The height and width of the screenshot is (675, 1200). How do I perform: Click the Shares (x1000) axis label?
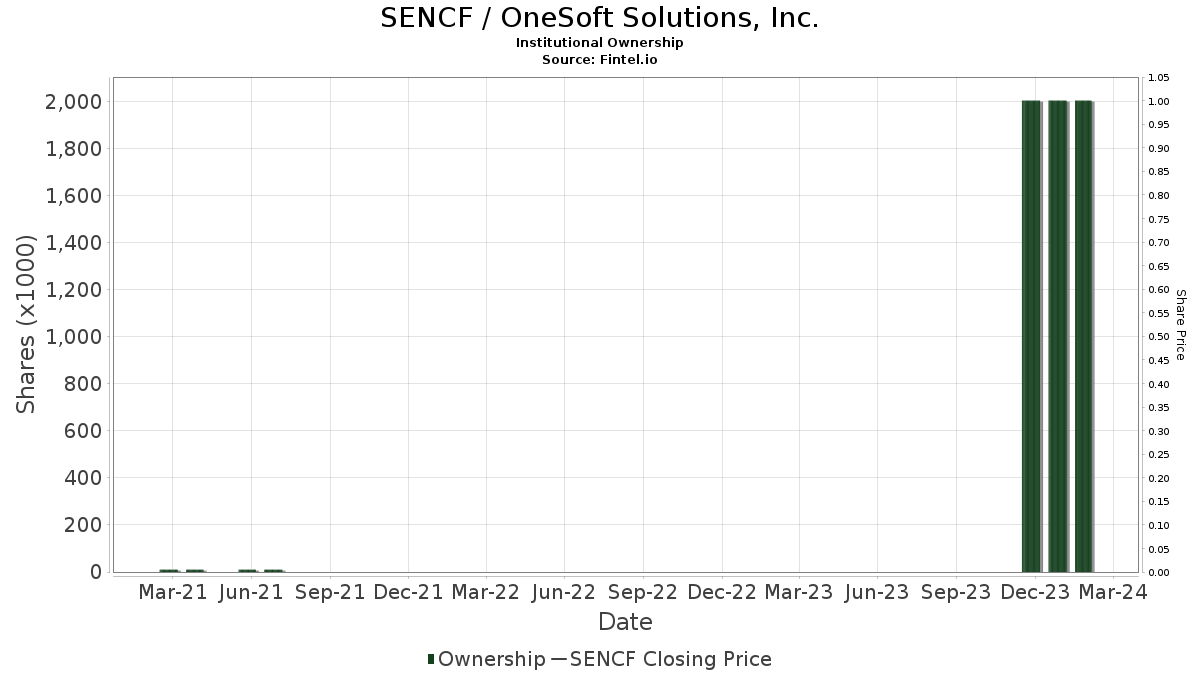coord(27,324)
